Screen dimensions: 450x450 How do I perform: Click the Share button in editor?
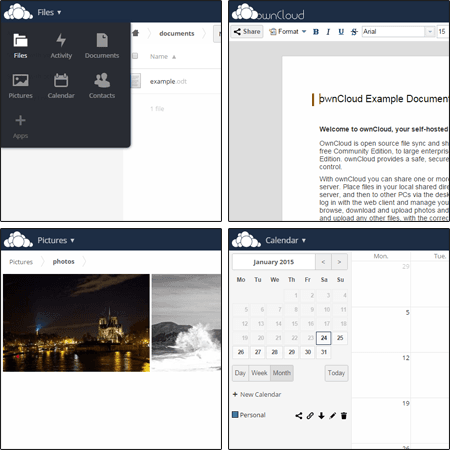tap(247, 32)
